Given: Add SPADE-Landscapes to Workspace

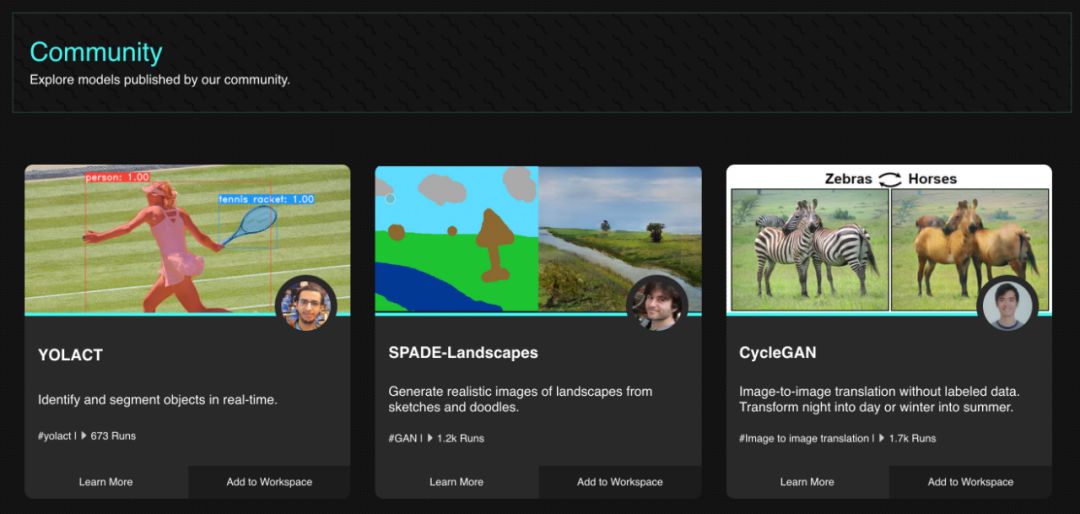Looking at the screenshot, I should 620,482.
